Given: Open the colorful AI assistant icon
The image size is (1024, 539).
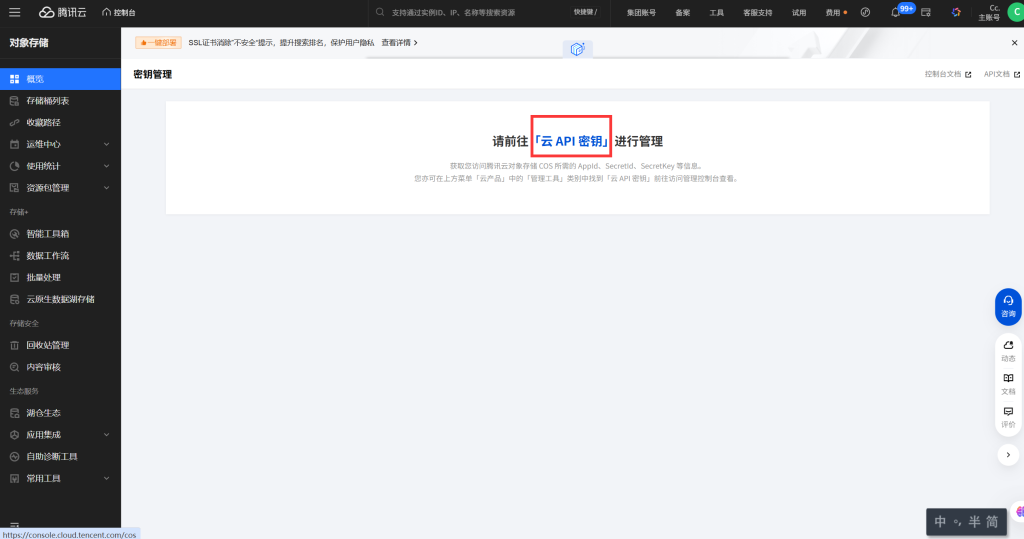Looking at the screenshot, I should (x=956, y=12).
